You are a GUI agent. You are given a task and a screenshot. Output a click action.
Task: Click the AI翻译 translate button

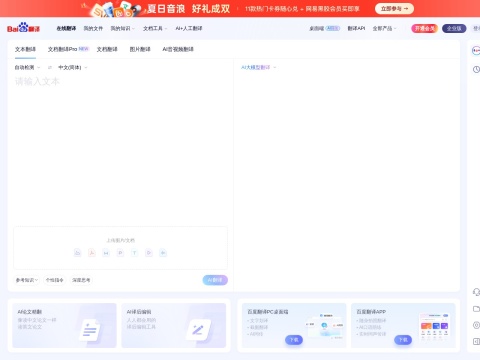point(215,280)
